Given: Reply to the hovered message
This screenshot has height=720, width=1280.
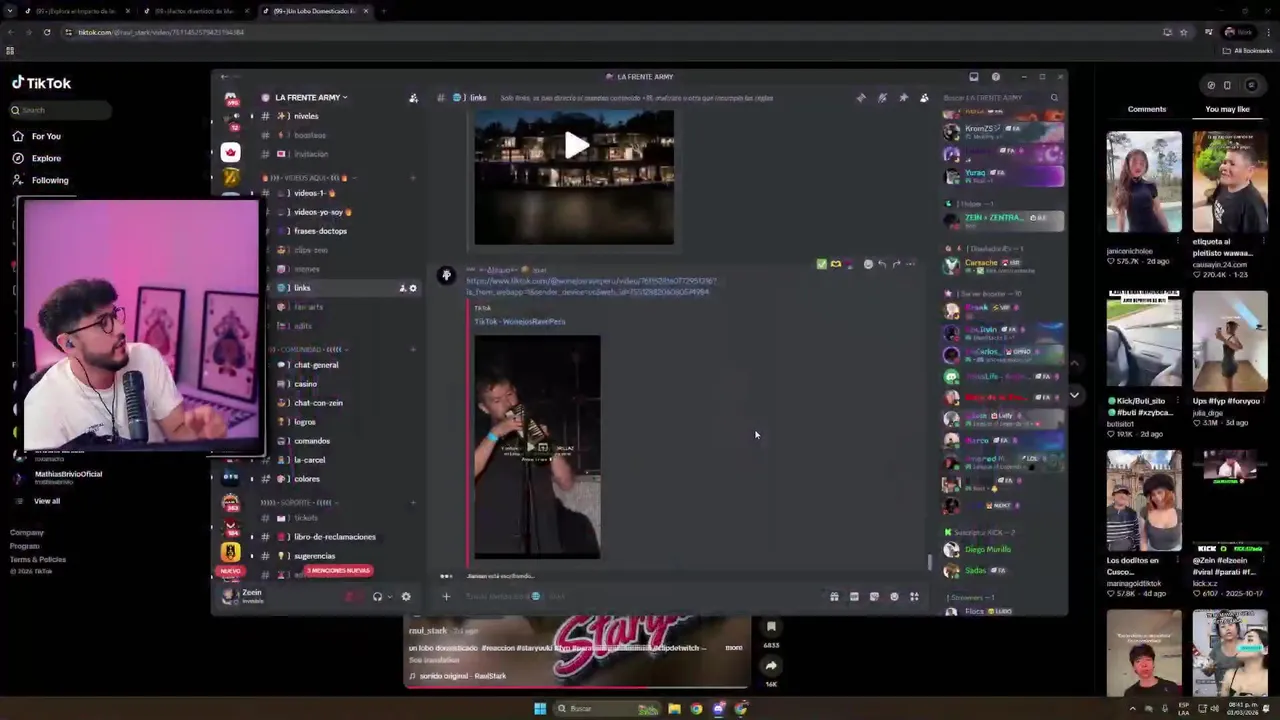Looking at the screenshot, I should (882, 264).
